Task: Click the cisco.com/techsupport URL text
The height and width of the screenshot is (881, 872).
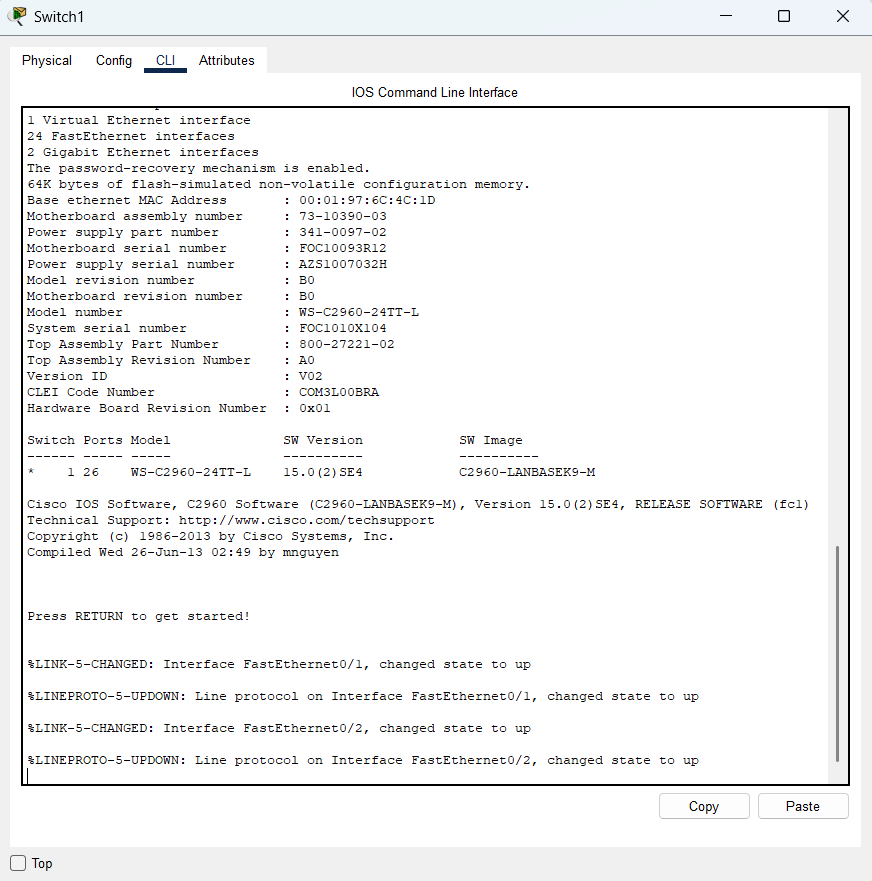Action: coord(307,520)
